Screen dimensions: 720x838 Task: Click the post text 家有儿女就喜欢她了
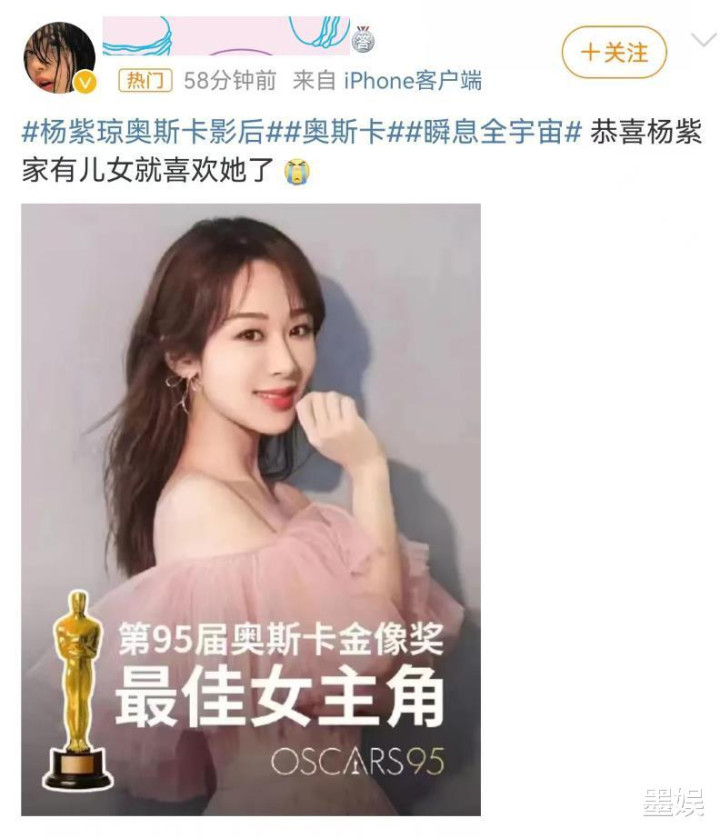click(148, 171)
